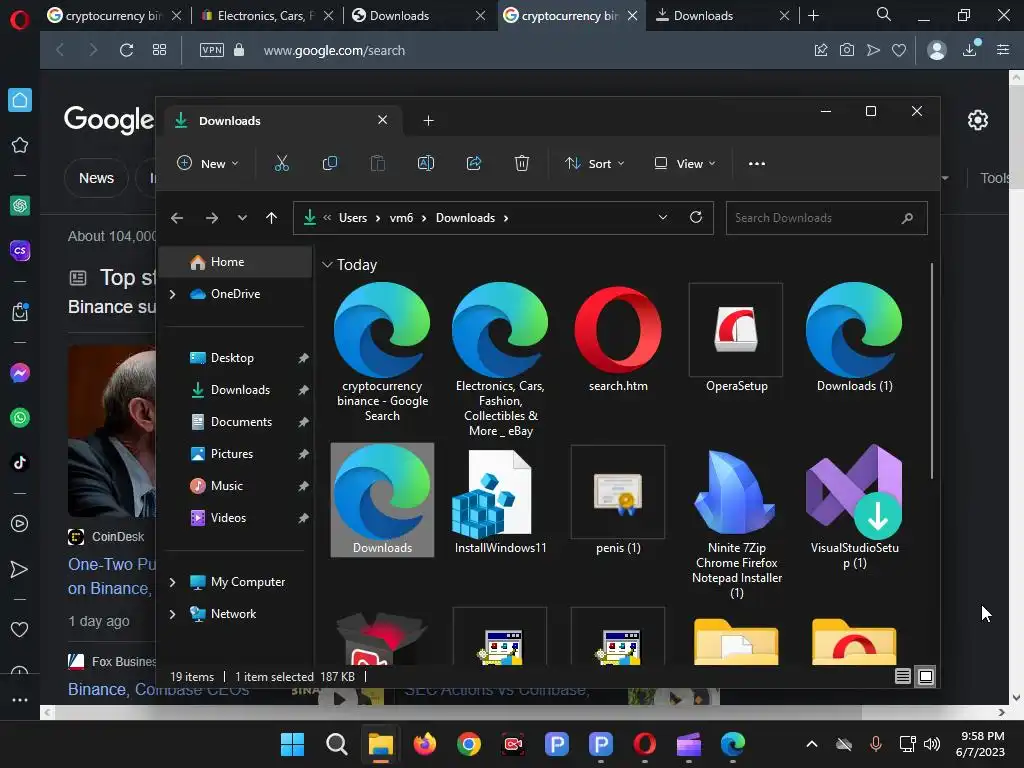The width and height of the screenshot is (1024, 768).
Task: Select the OperaSetup file
Action: [736, 338]
